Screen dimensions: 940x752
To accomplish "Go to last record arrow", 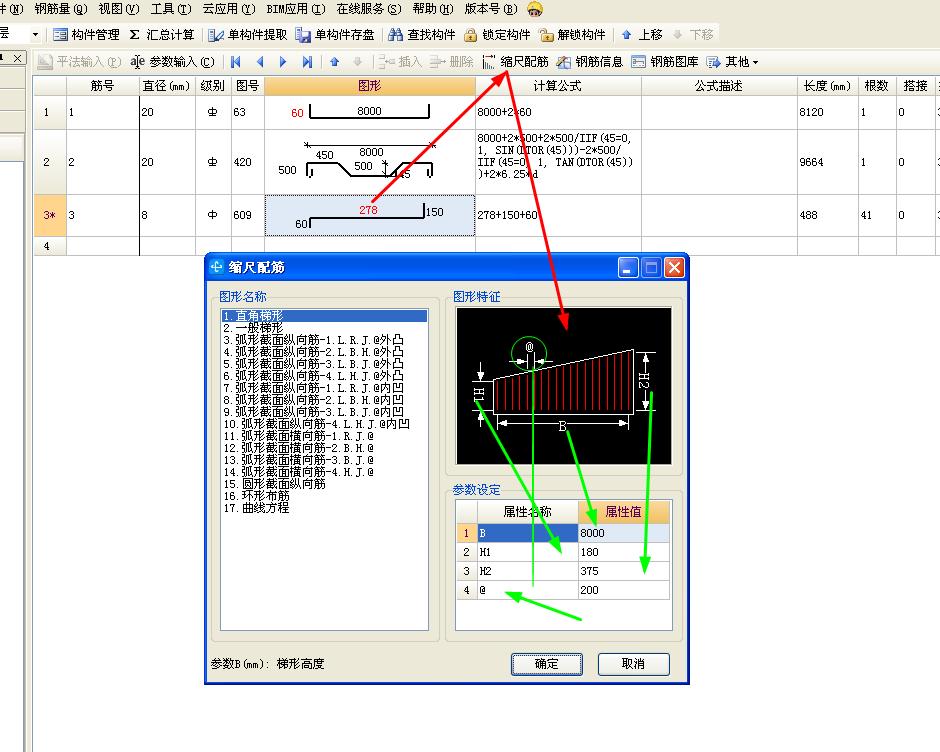I will (x=307, y=62).
